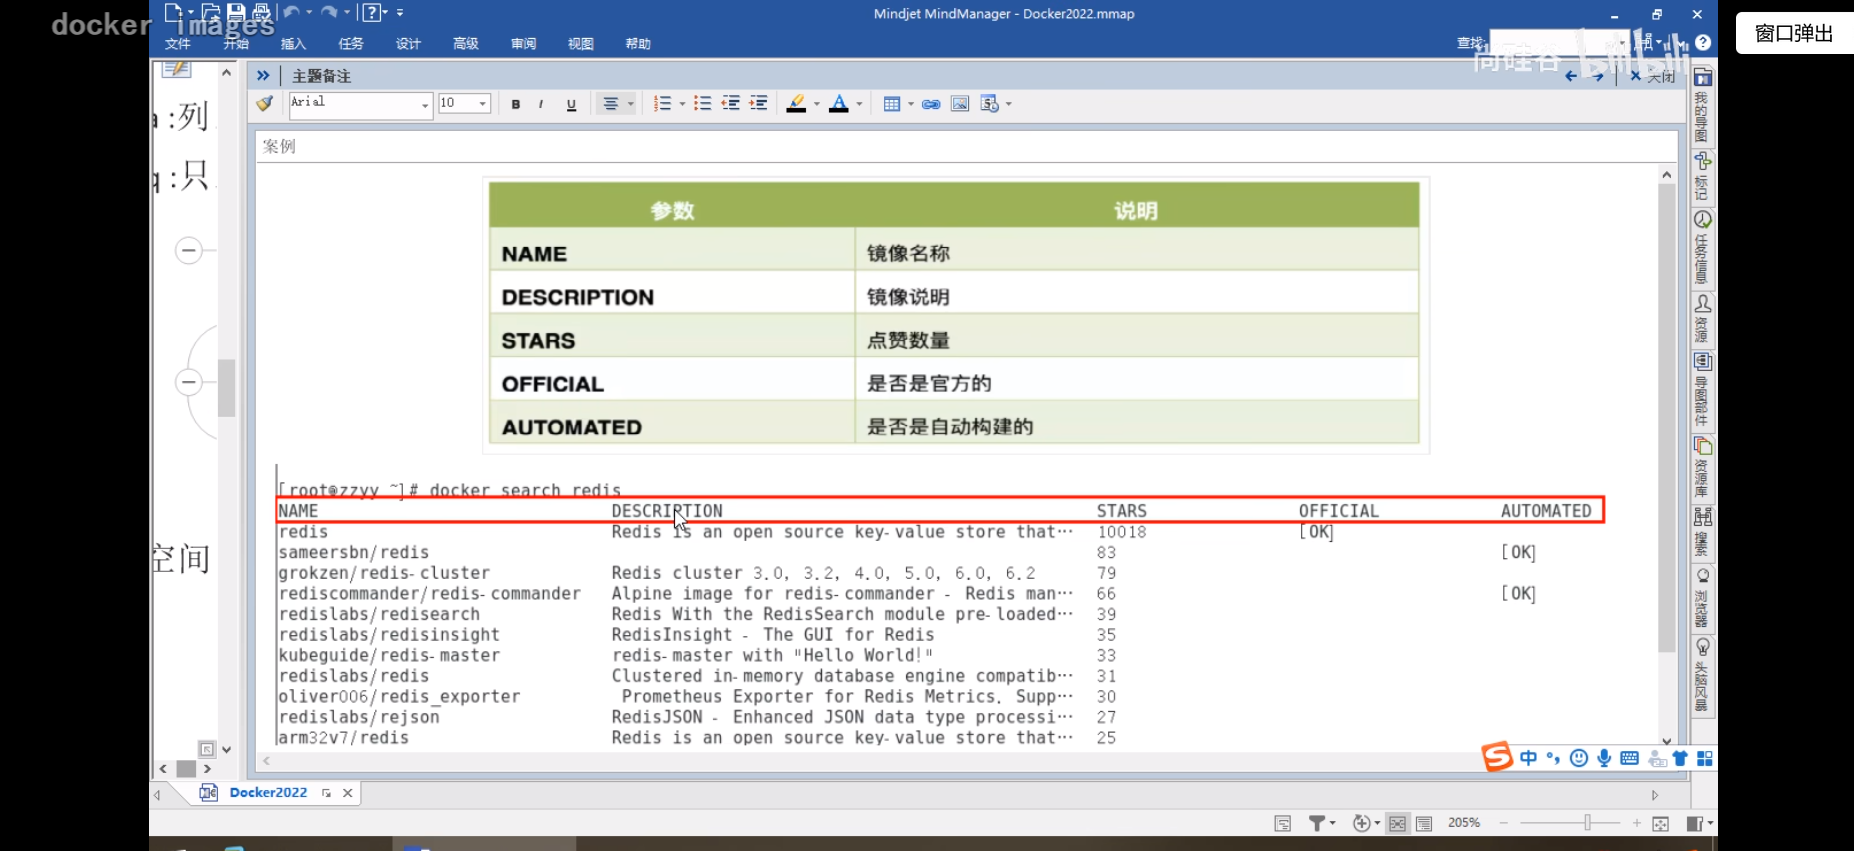Select map view mode in status bar

[1397, 823]
